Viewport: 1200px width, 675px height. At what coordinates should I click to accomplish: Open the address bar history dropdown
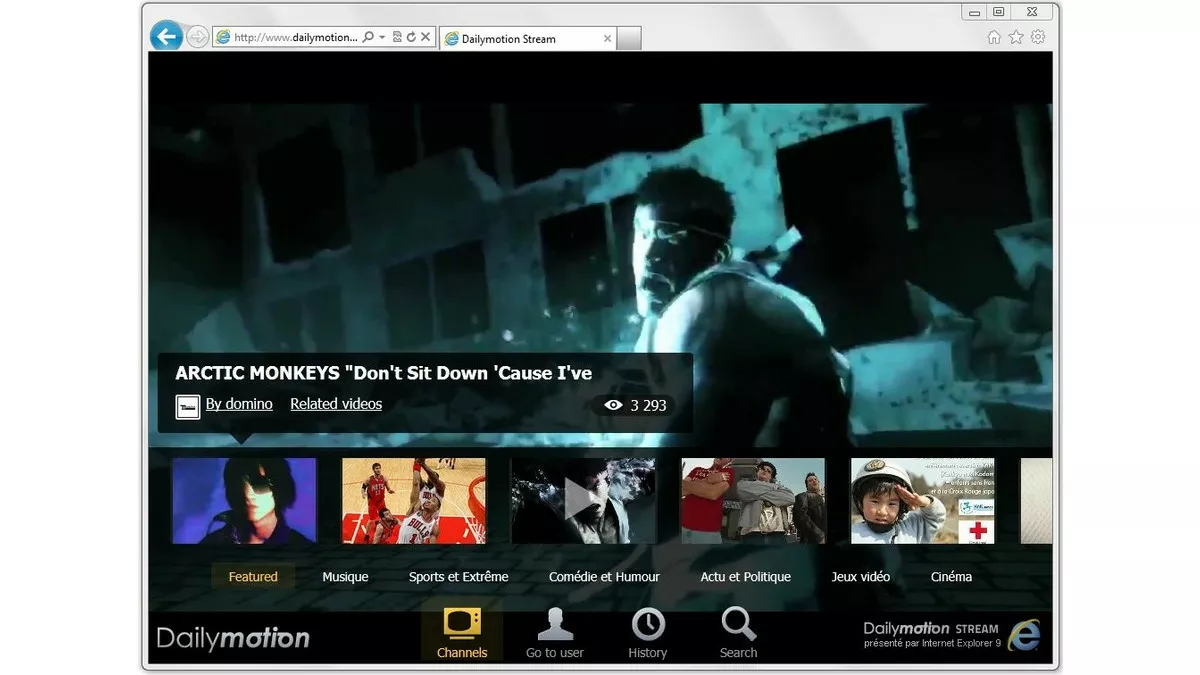(381, 36)
